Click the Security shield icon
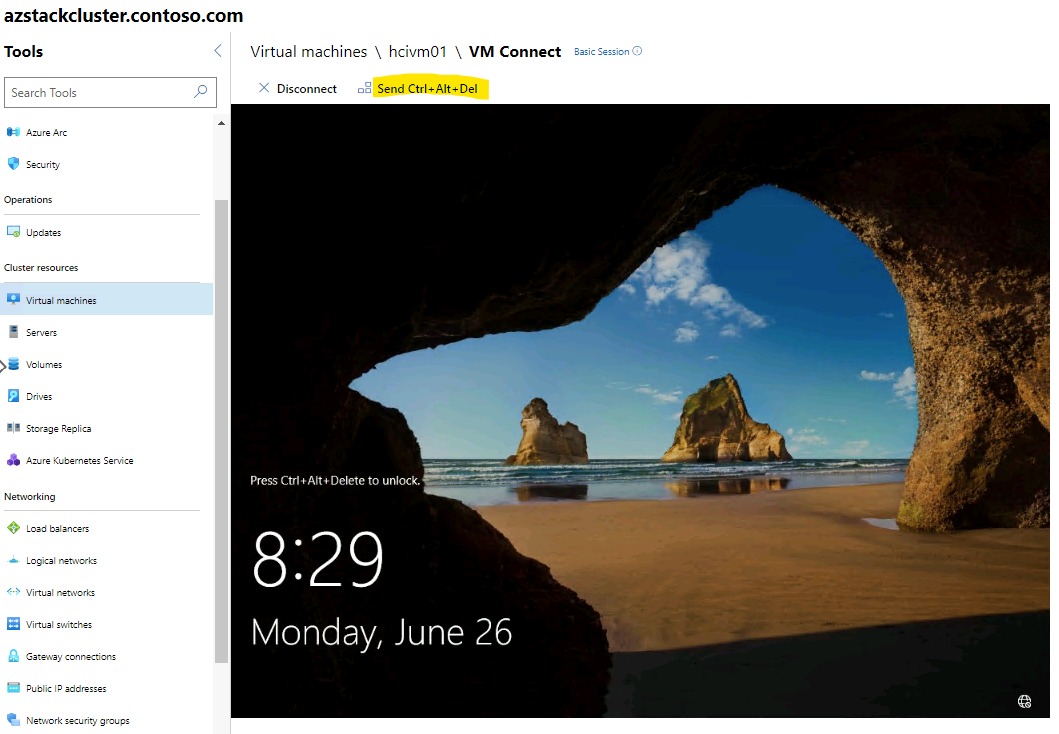The height and width of the screenshot is (734, 1059). click(13, 163)
